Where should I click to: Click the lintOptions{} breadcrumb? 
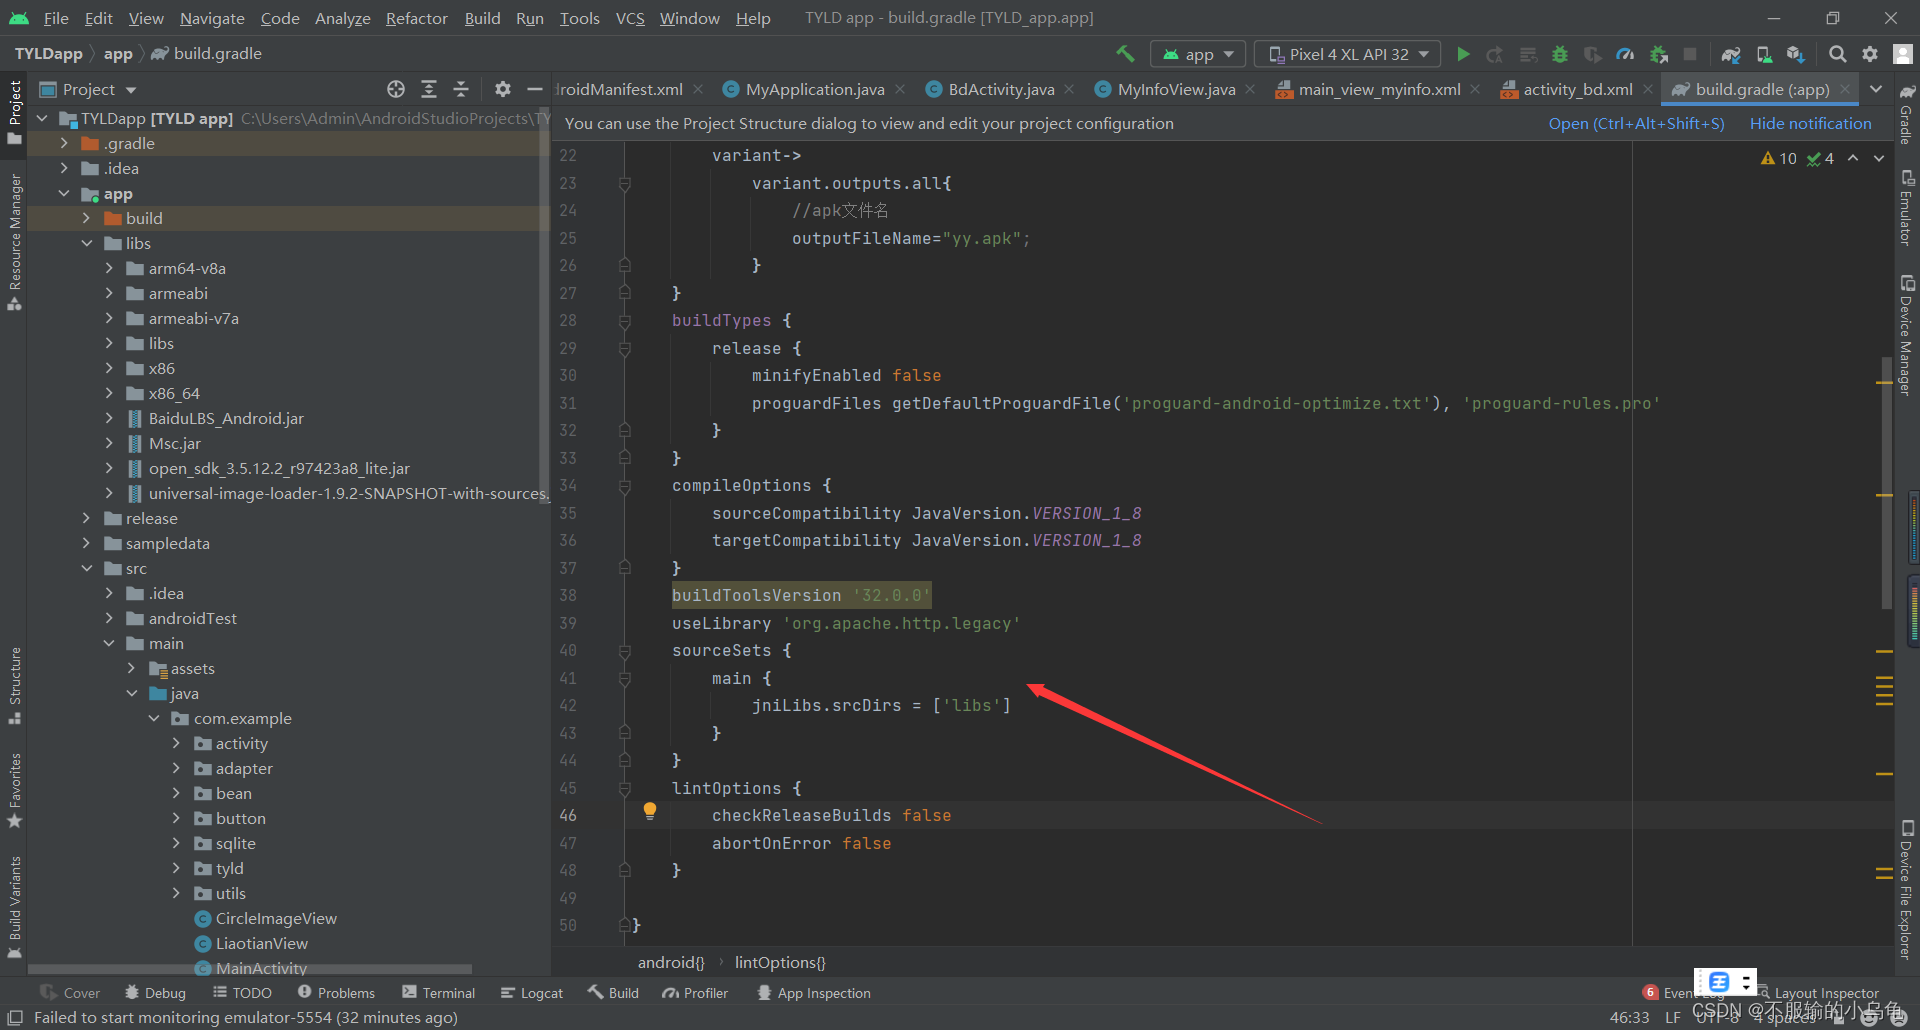[x=780, y=962]
